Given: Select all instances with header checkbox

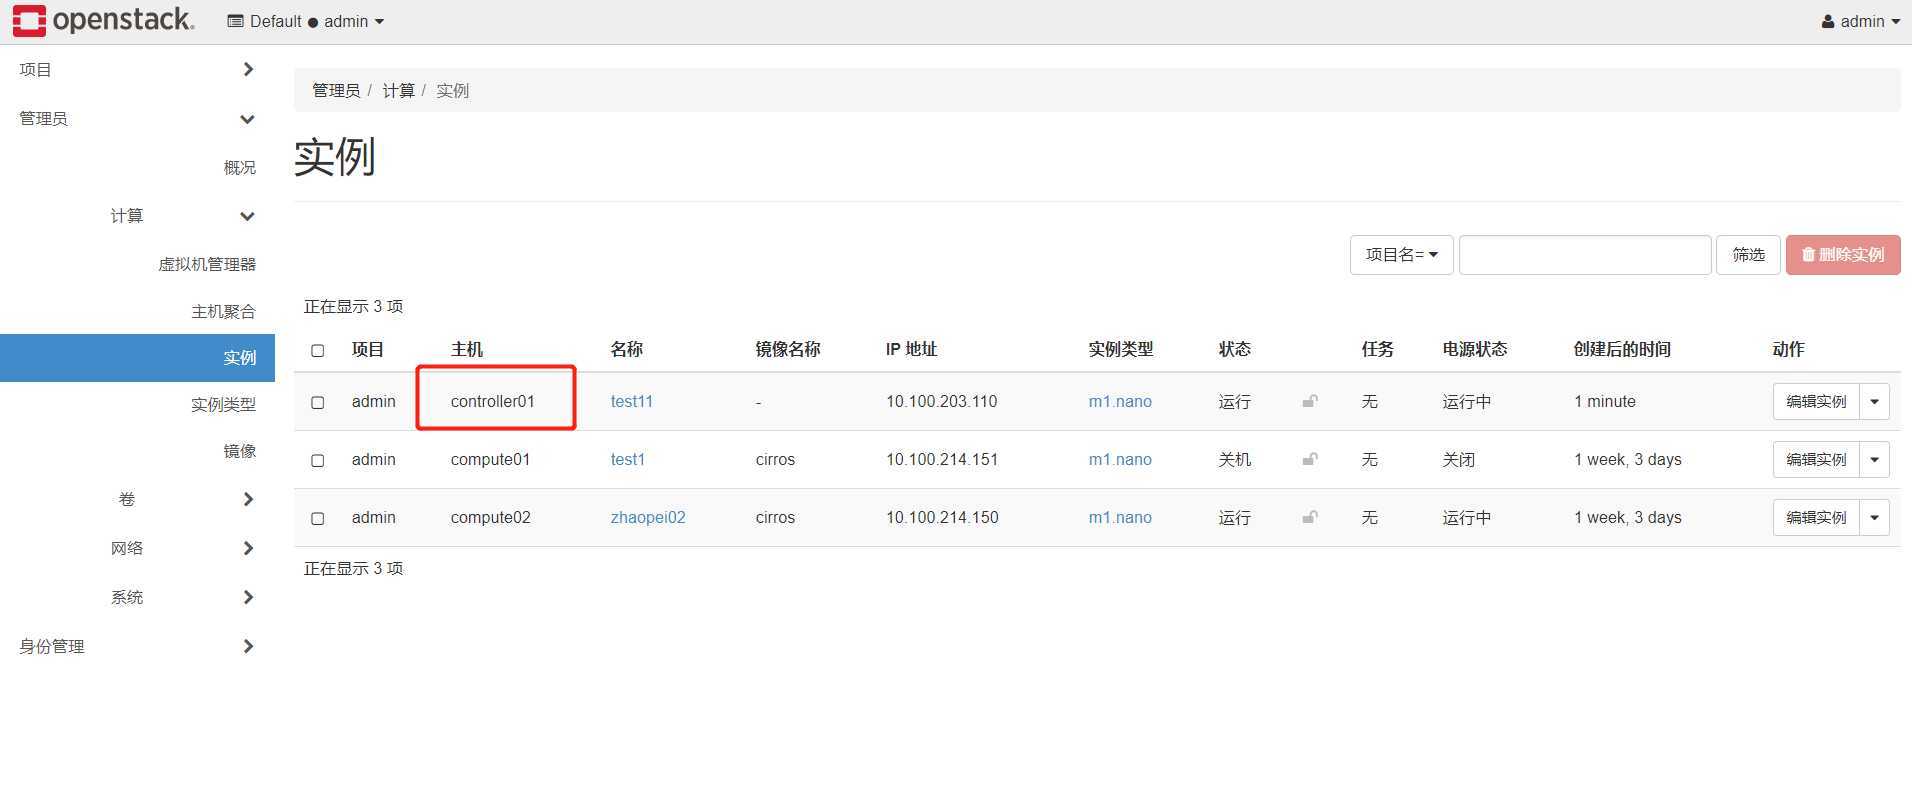Looking at the screenshot, I should pyautogui.click(x=318, y=350).
